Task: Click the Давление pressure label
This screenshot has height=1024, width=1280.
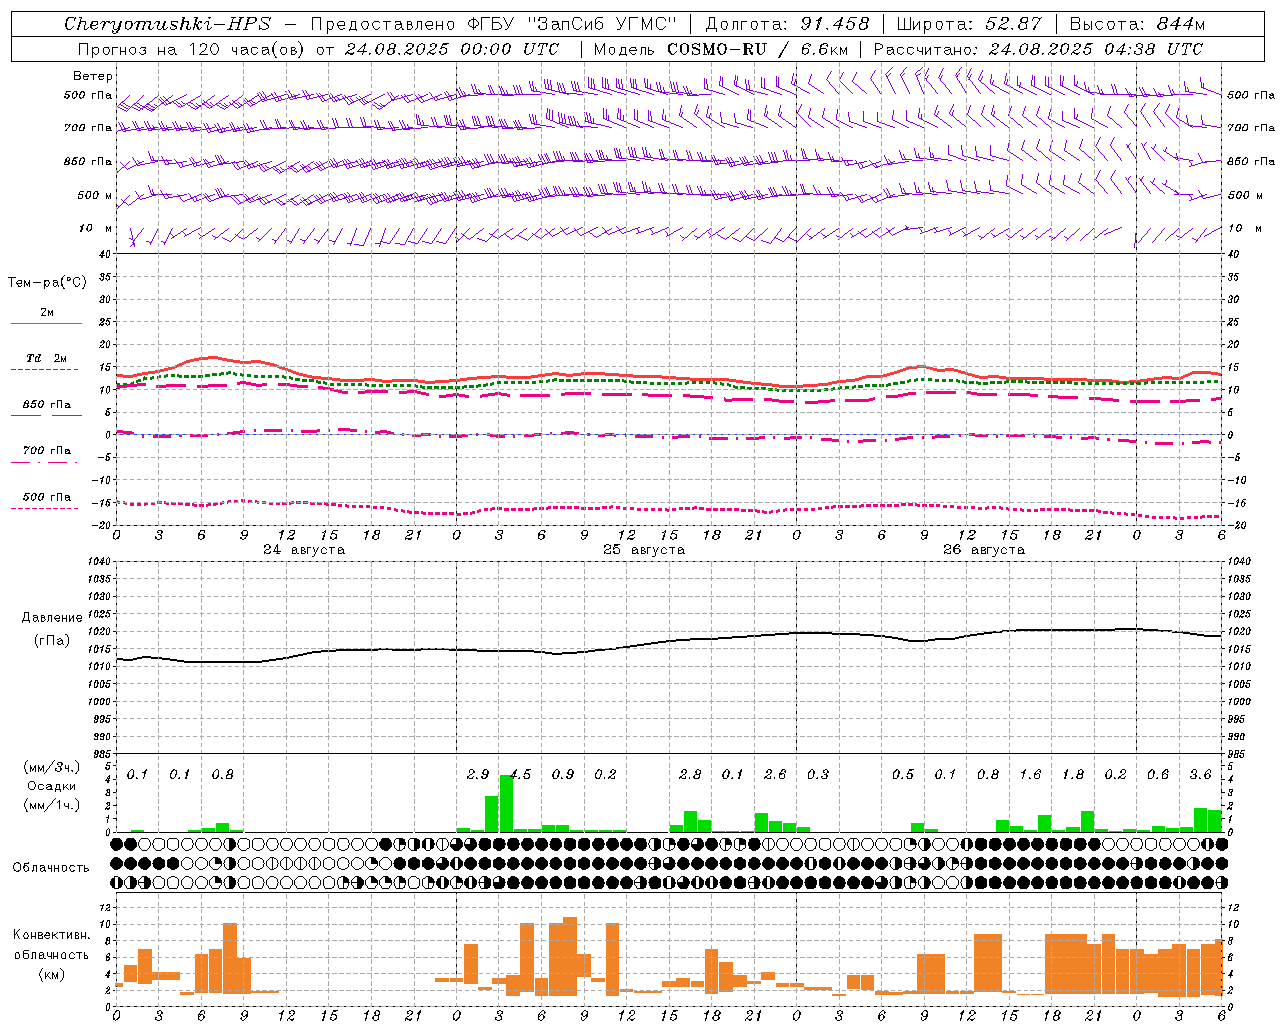Action: point(52,618)
